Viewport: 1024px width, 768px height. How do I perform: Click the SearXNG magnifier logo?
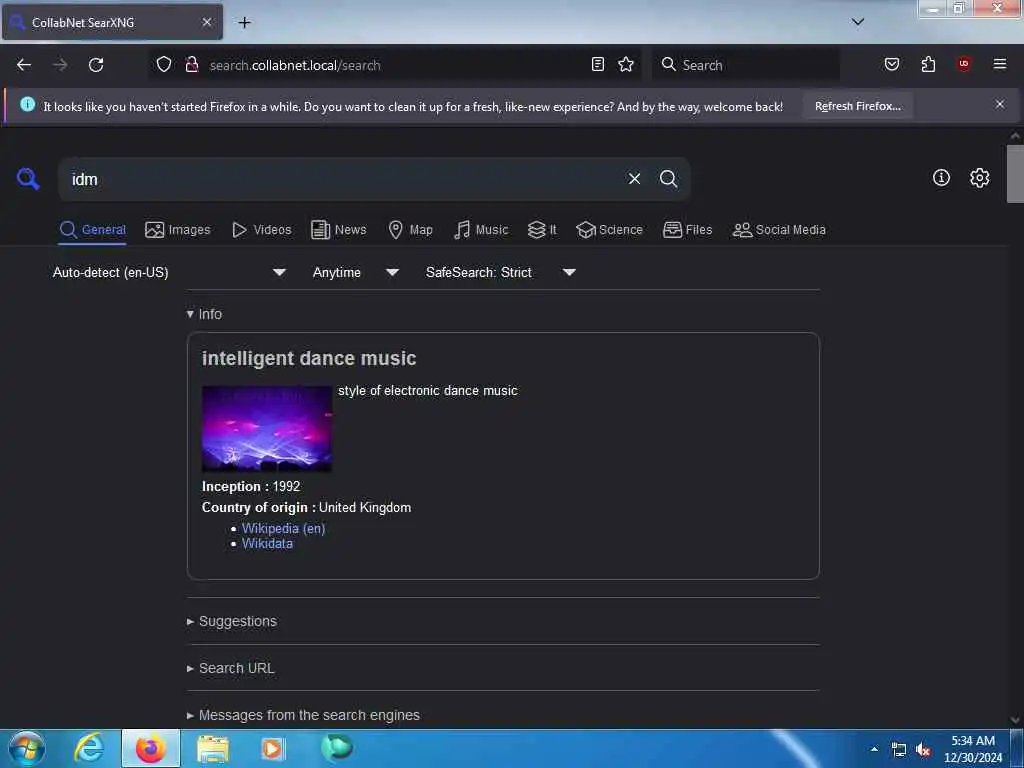(x=28, y=178)
